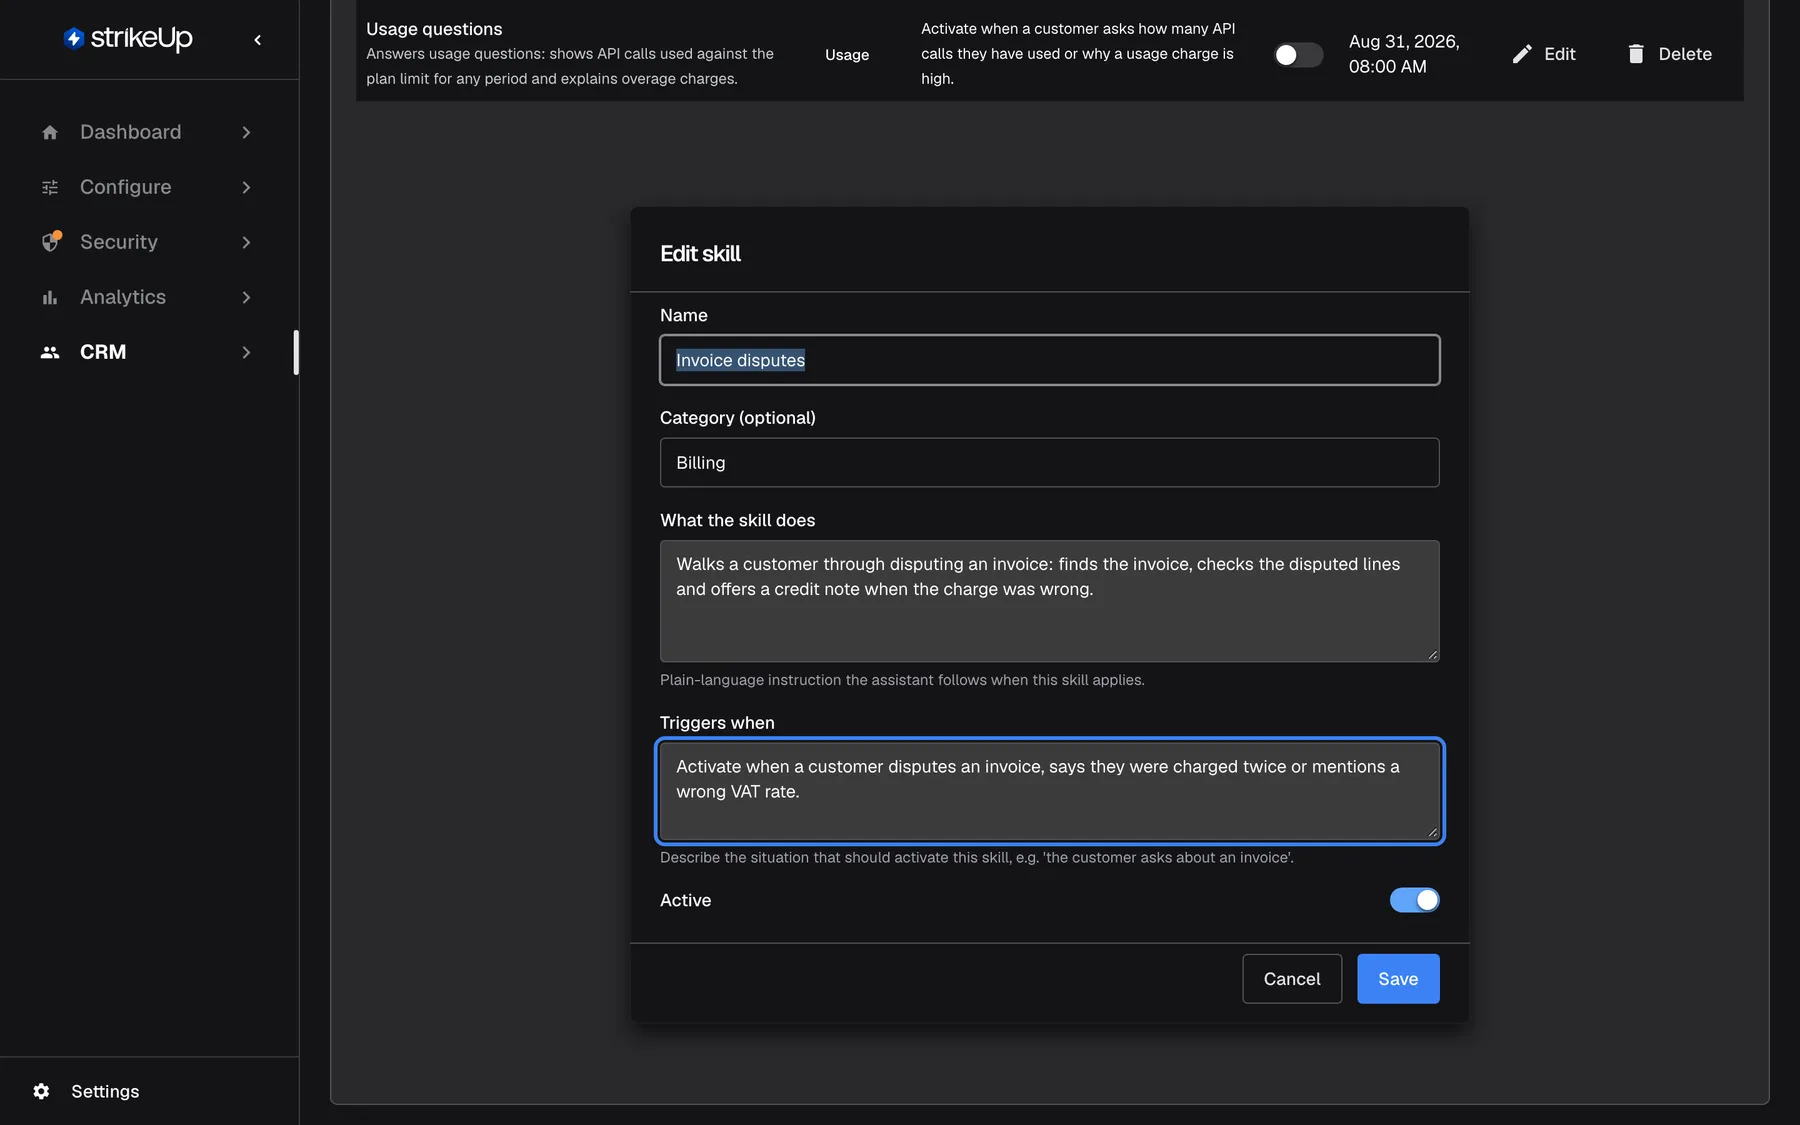Expand the Dashboard menu chevron
1800x1125 pixels.
(x=246, y=132)
